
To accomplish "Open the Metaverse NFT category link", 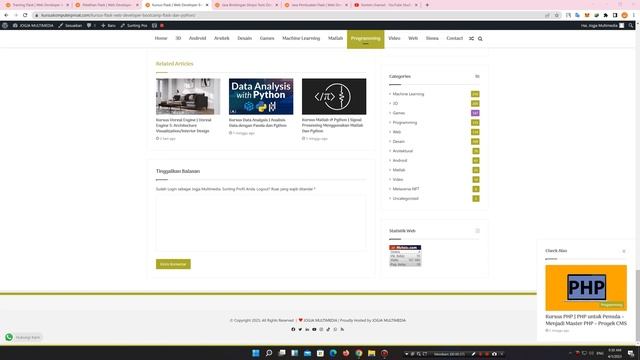I will point(406,189).
